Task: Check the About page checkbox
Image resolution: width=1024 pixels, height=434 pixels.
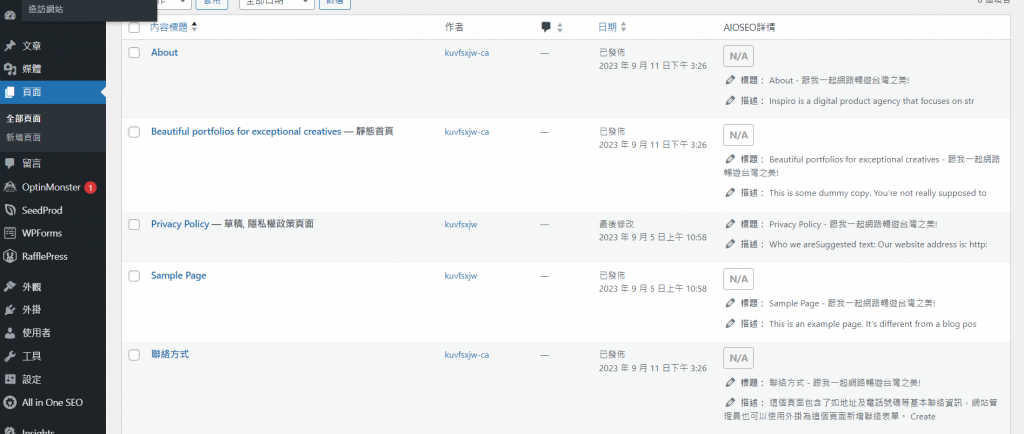Action: [x=134, y=53]
